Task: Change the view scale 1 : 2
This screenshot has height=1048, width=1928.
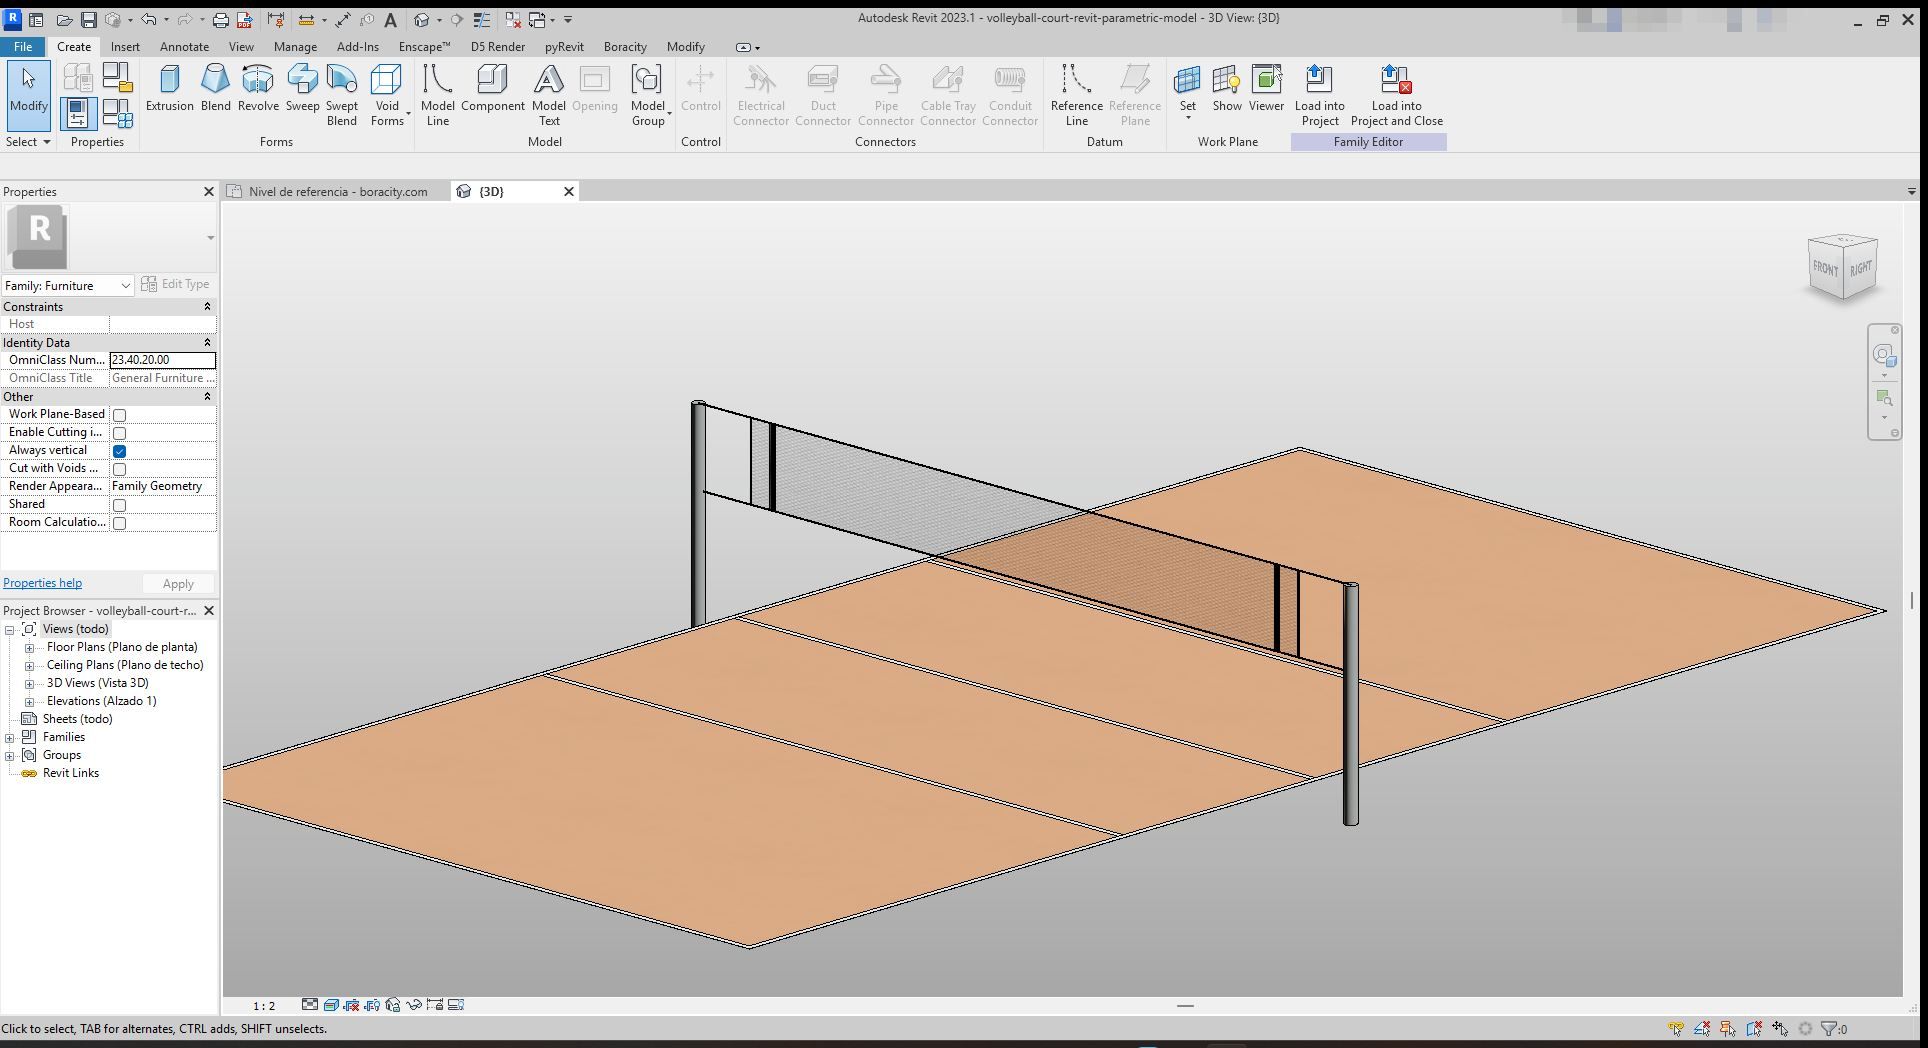Action: click(264, 1006)
